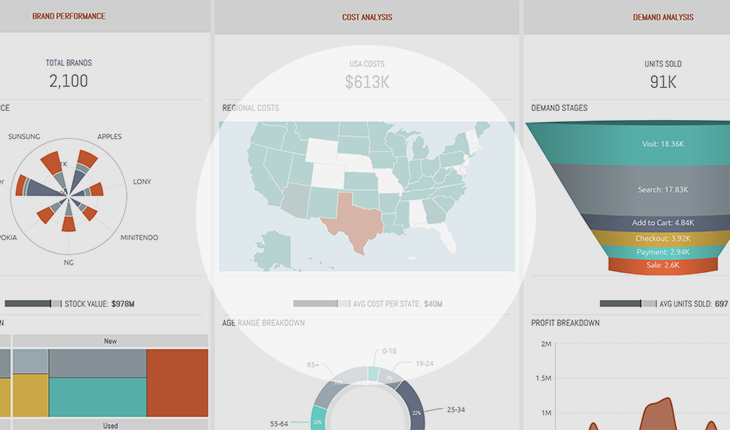Viewport: 730px width, 430px height.
Task: Select the orange treemap block
Action: (177, 383)
